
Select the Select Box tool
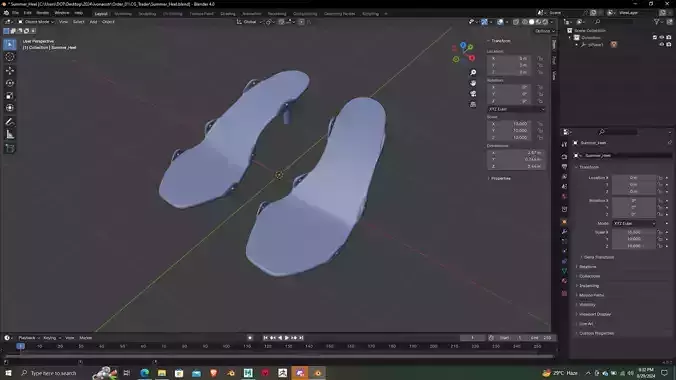click(10, 44)
